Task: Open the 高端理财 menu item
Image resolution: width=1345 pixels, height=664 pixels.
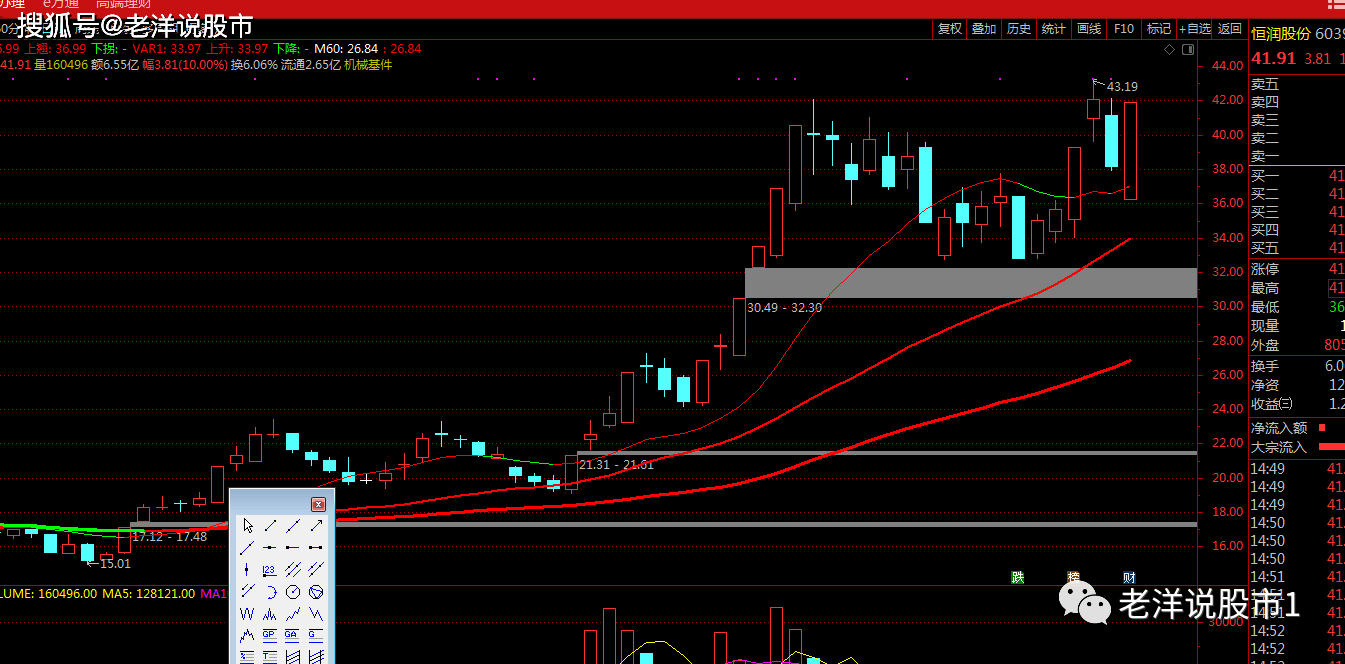Action: pyautogui.click(x=123, y=5)
